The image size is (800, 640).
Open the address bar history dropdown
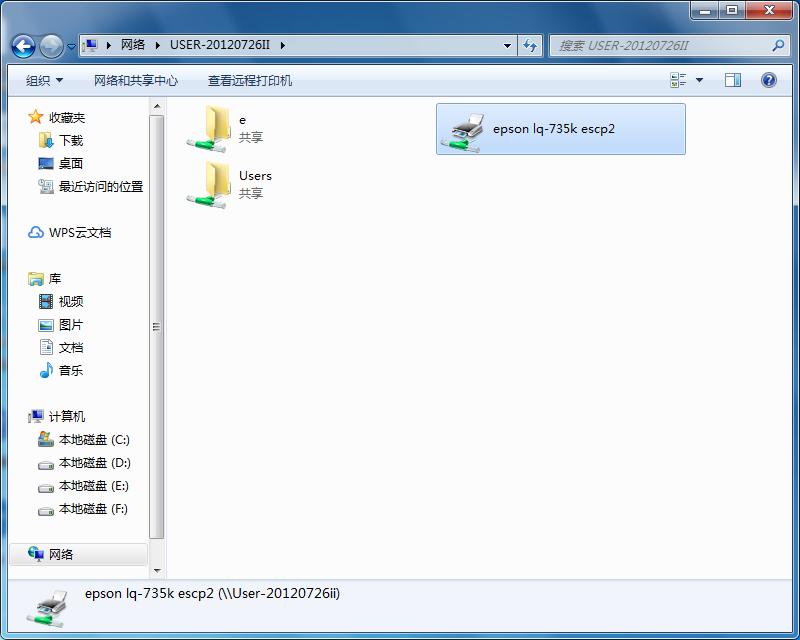(507, 45)
